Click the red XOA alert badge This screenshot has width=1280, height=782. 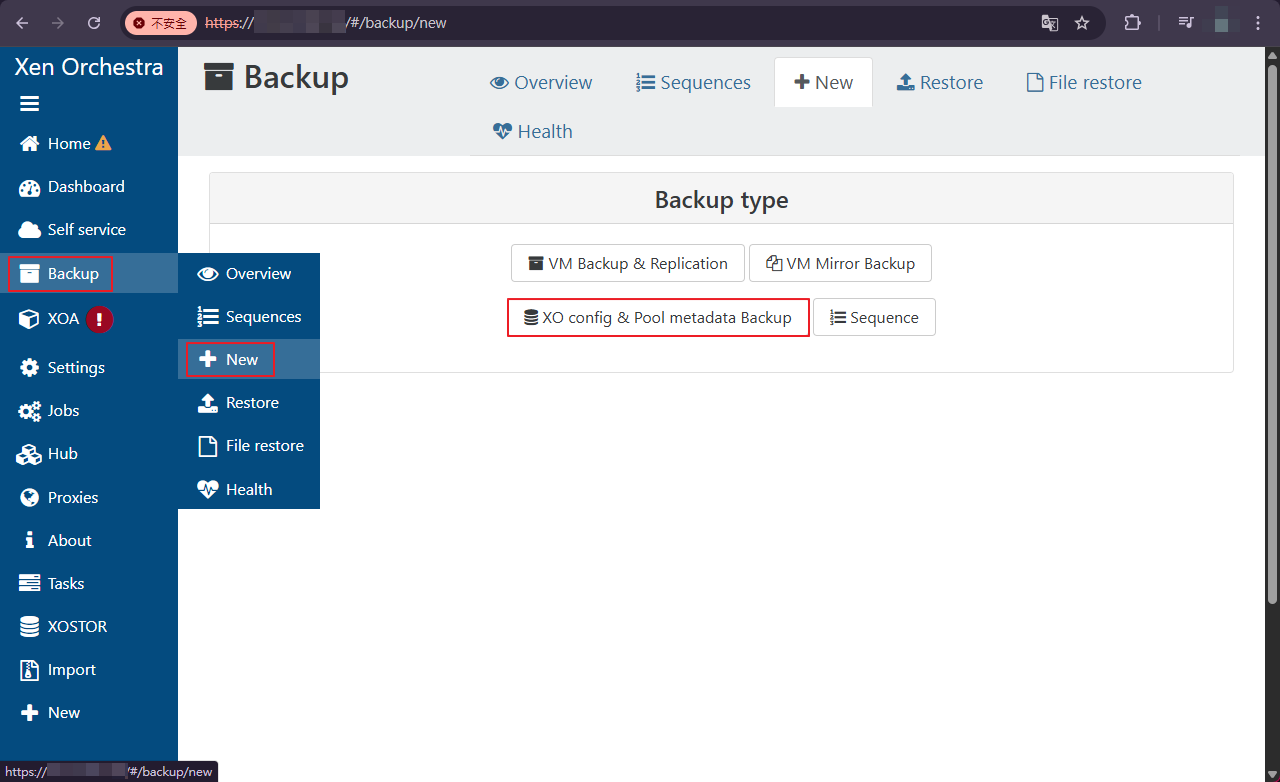point(99,319)
